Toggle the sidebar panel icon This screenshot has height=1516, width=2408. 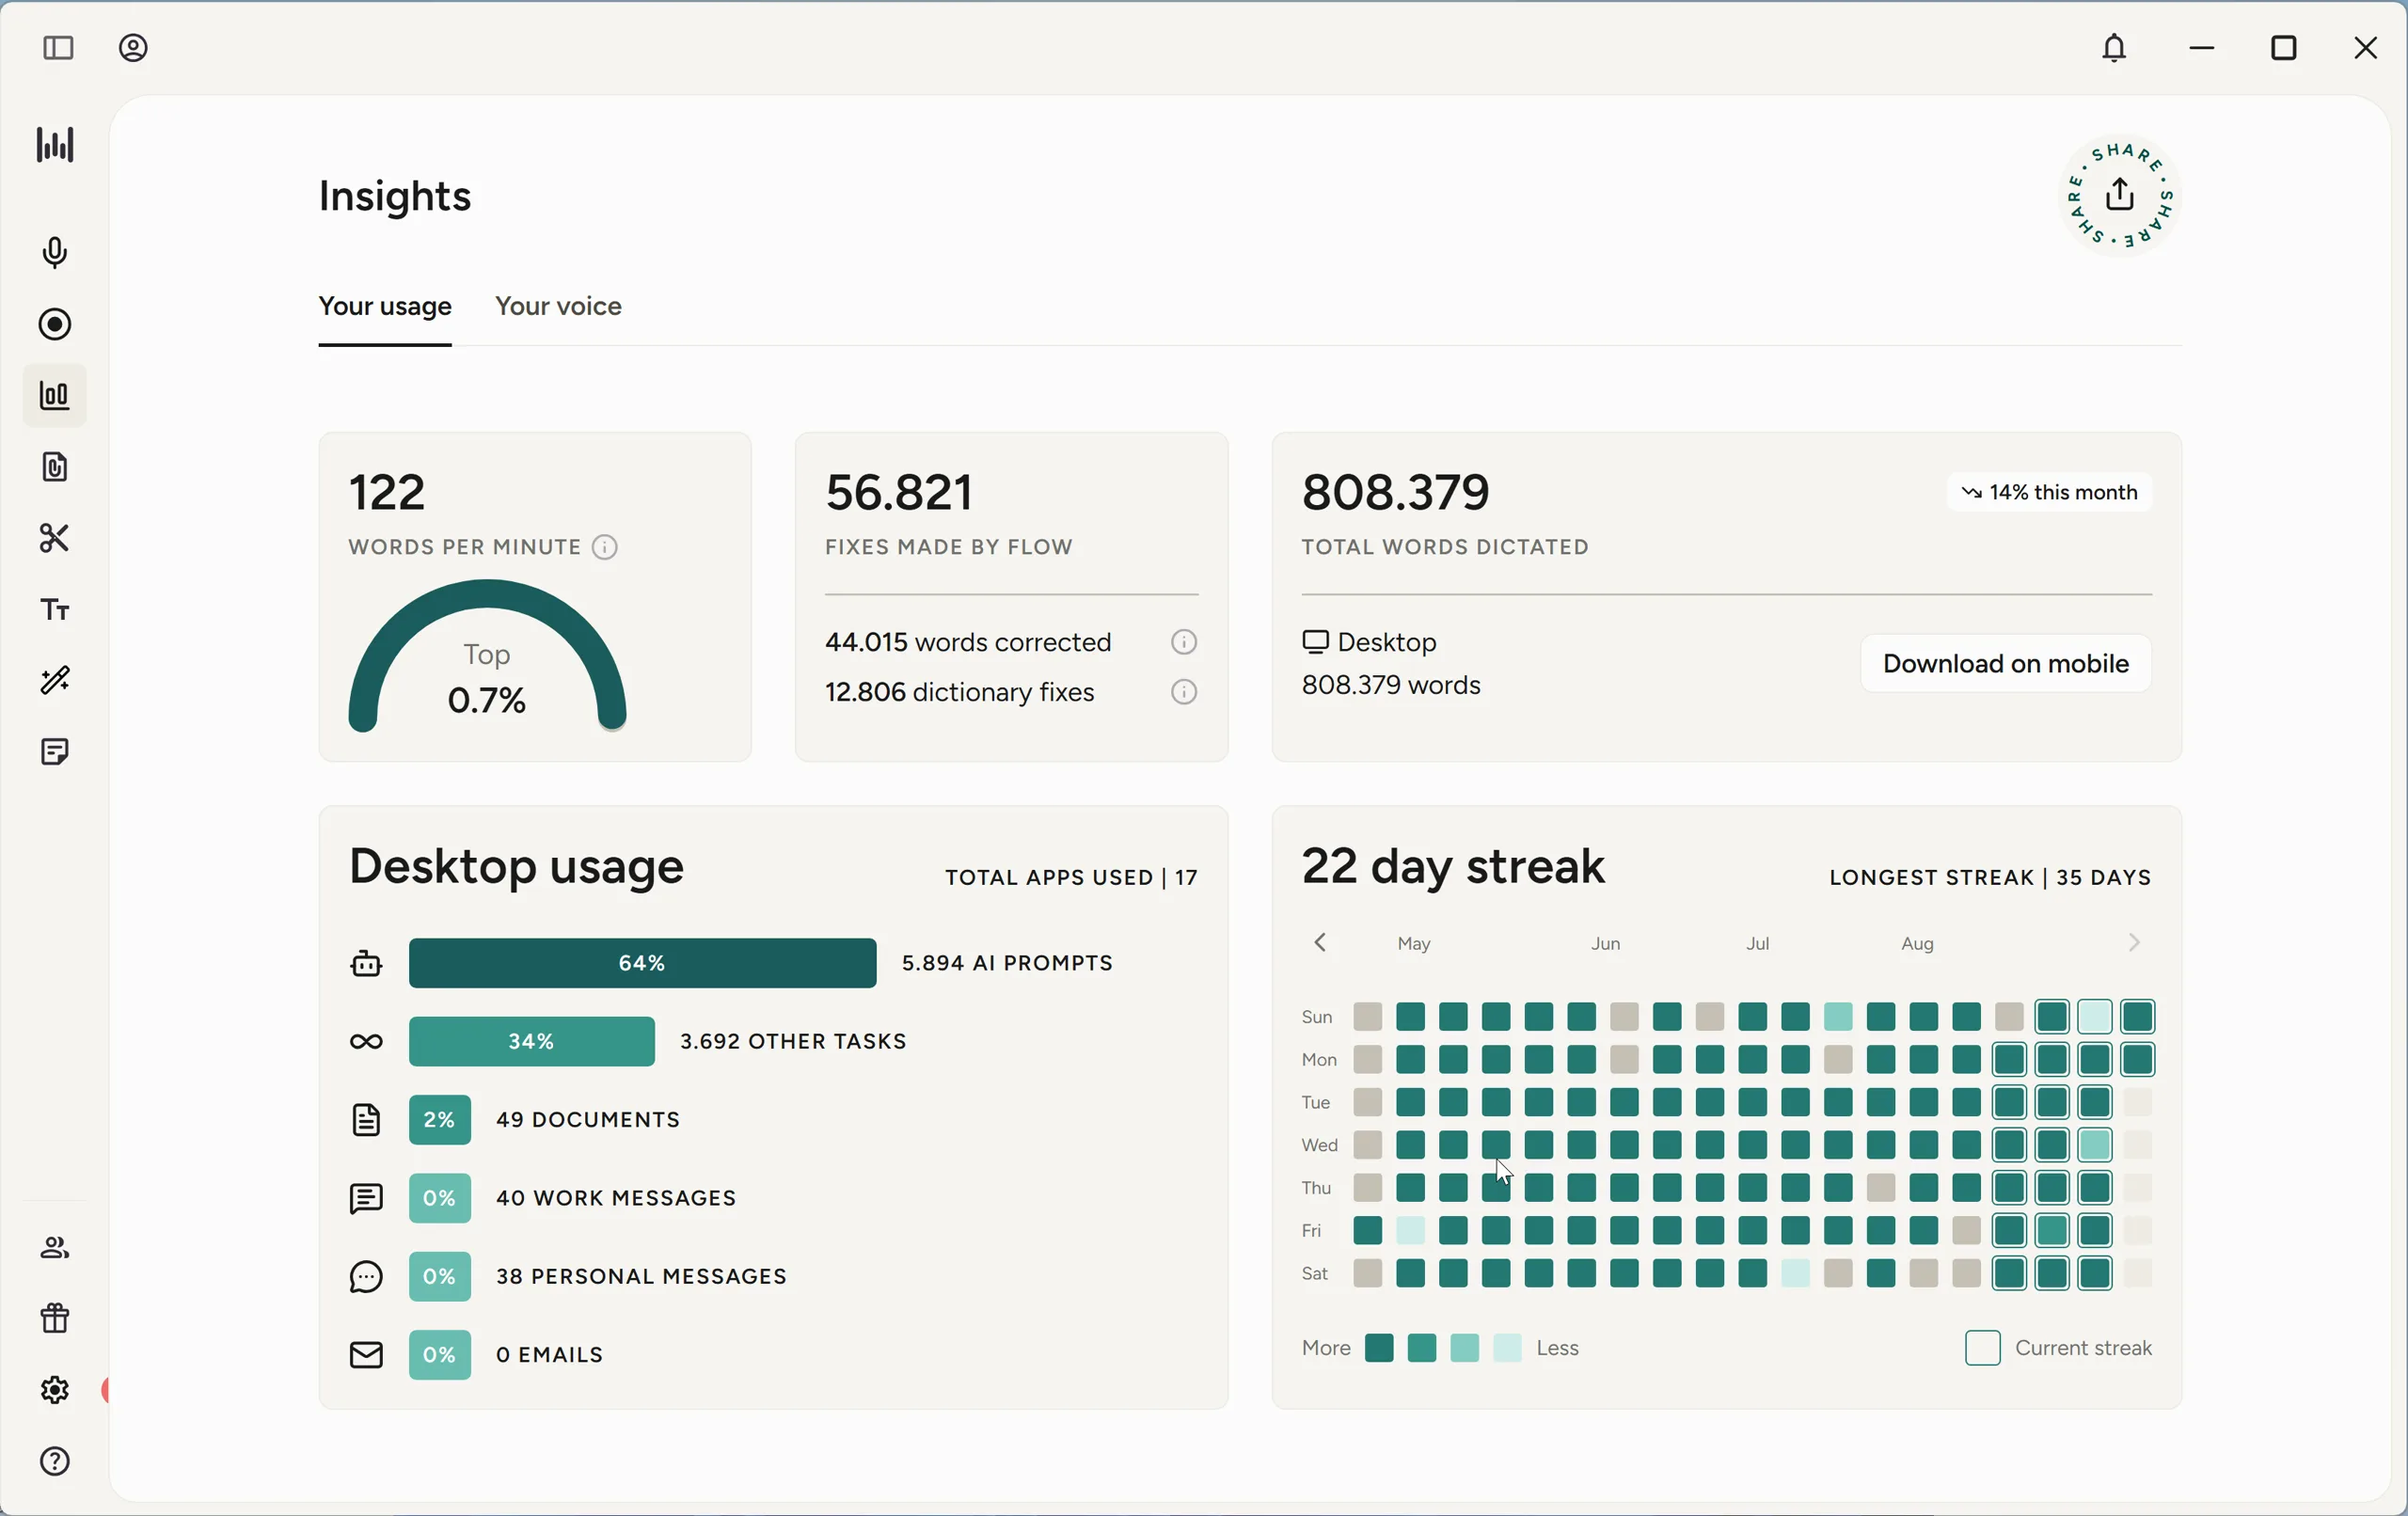pos(58,48)
